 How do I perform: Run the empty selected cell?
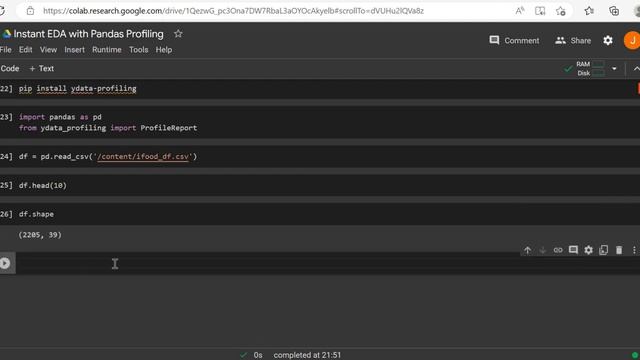pos(5,263)
